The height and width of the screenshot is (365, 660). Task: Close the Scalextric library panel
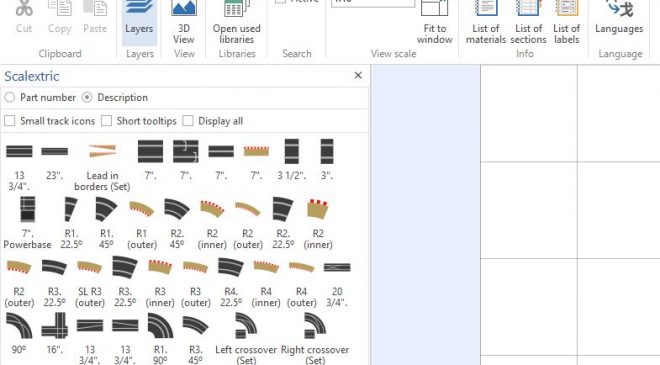pyautogui.click(x=358, y=75)
